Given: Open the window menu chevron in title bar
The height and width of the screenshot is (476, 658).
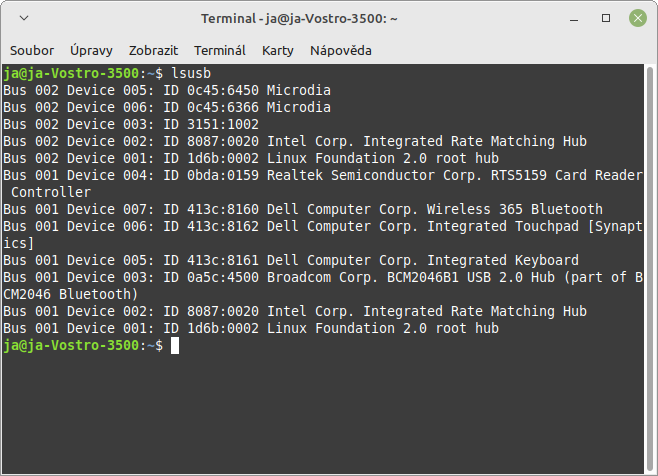Looking at the screenshot, I should point(24,19).
